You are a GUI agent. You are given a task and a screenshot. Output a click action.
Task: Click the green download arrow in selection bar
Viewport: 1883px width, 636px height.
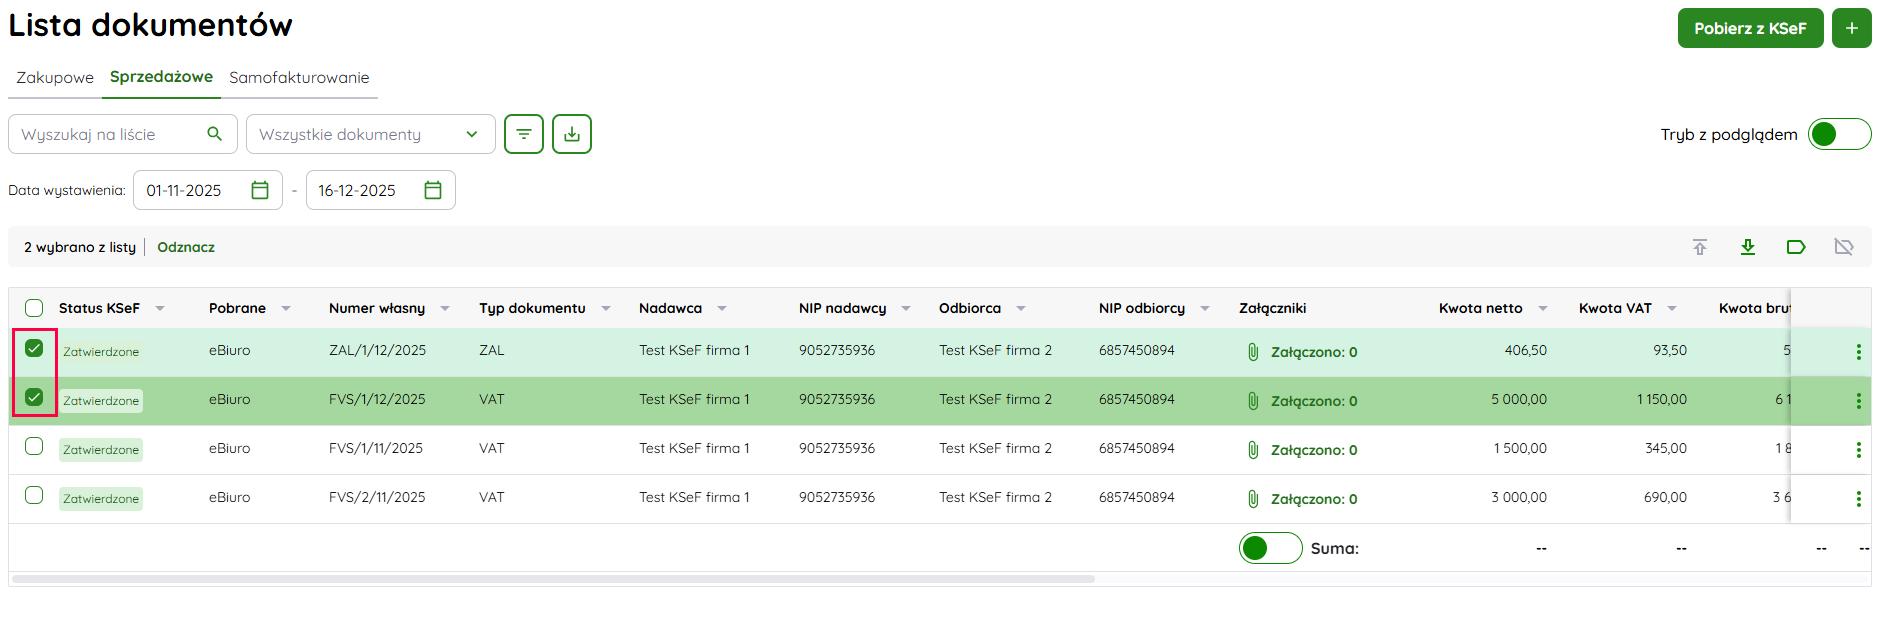point(1747,247)
